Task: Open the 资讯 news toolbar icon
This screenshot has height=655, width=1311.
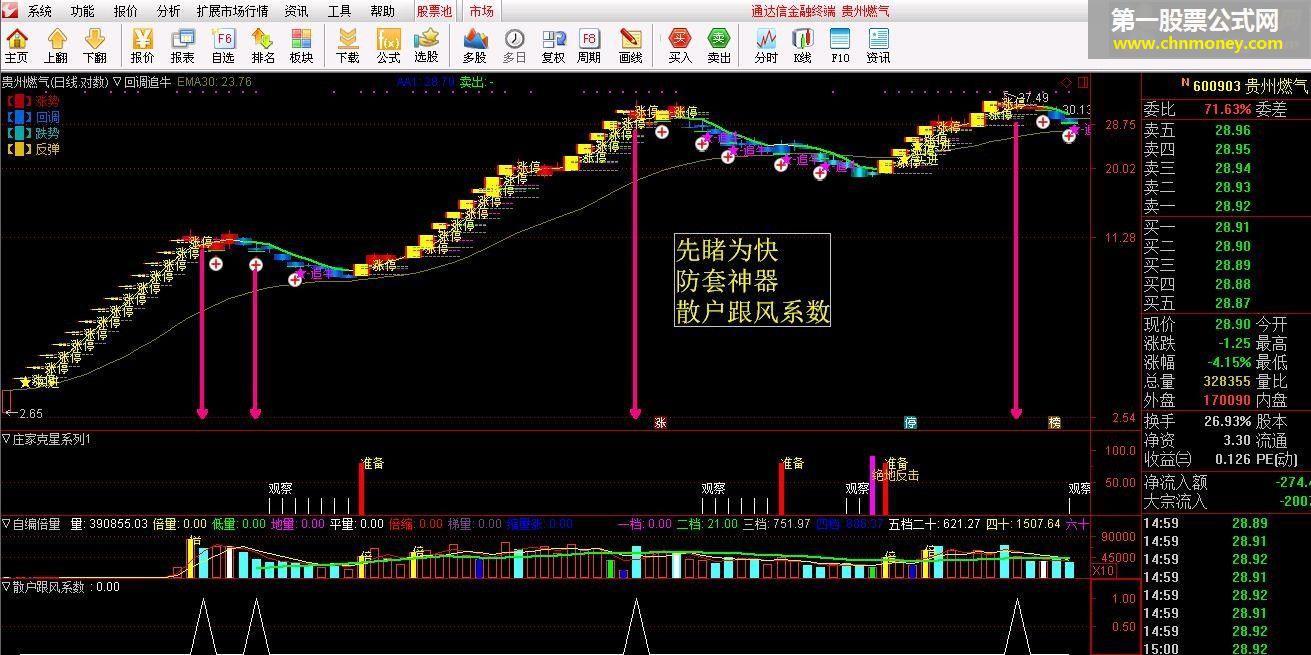Action: pyautogui.click(x=878, y=46)
